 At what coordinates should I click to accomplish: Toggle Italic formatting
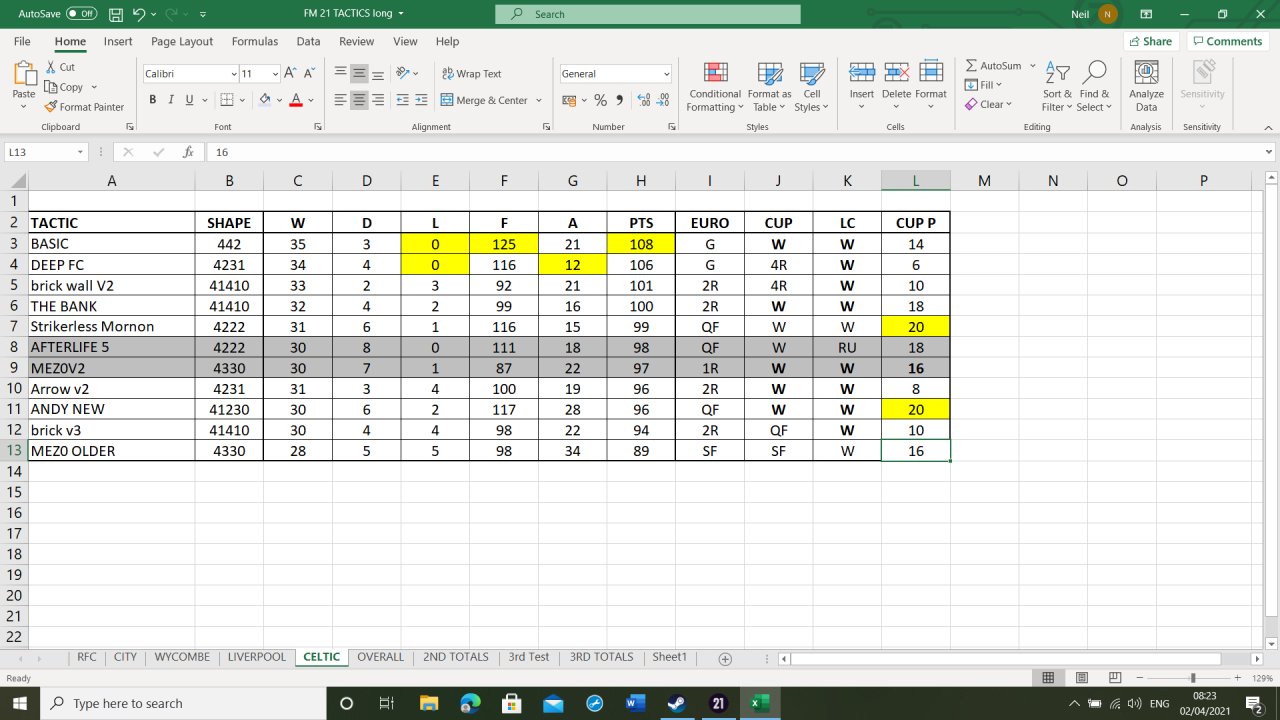(171, 100)
